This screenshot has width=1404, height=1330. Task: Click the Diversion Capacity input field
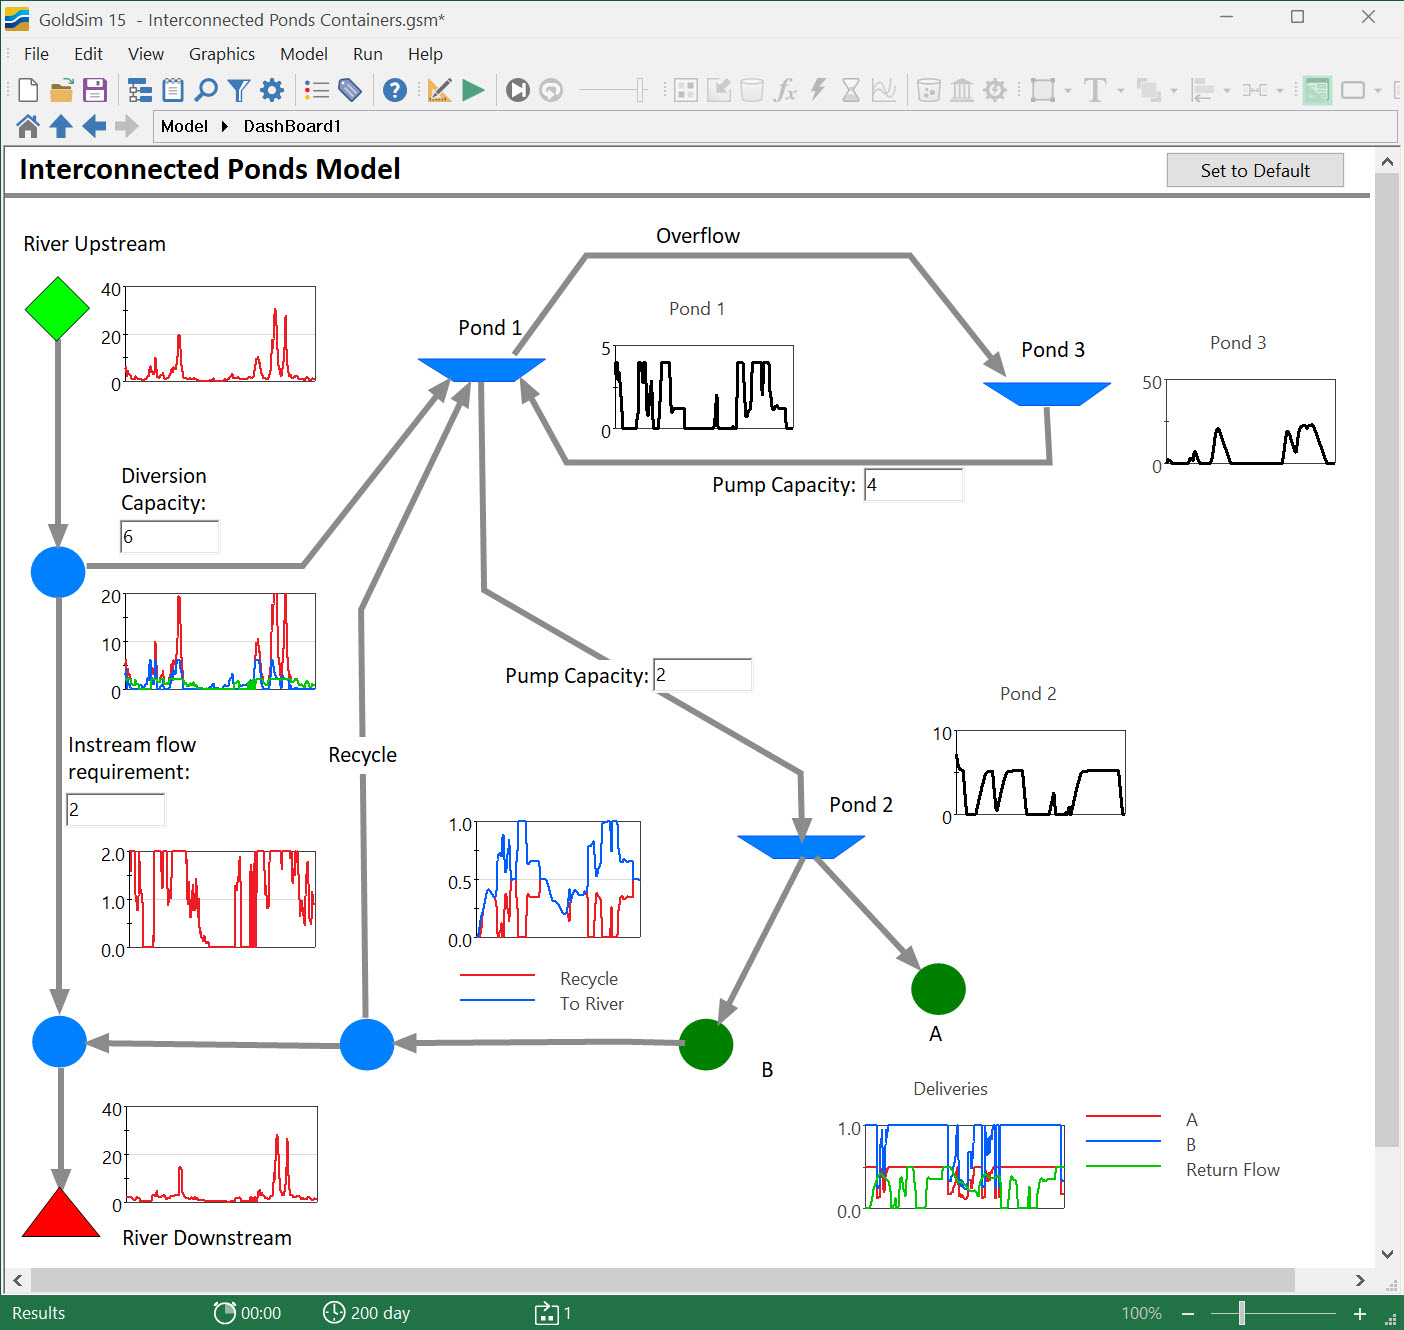168,536
